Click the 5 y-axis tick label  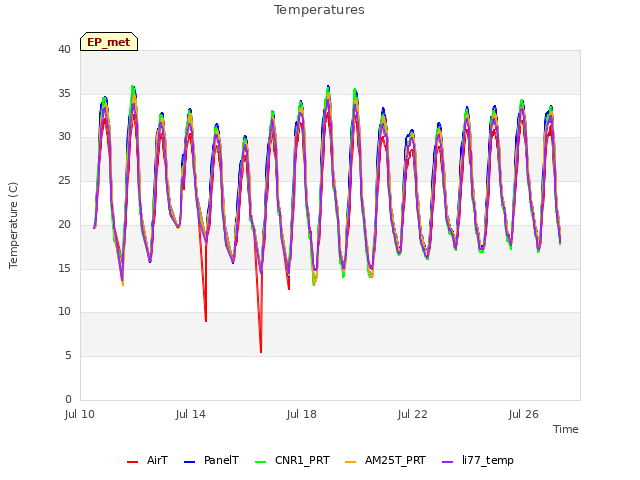(x=68, y=356)
